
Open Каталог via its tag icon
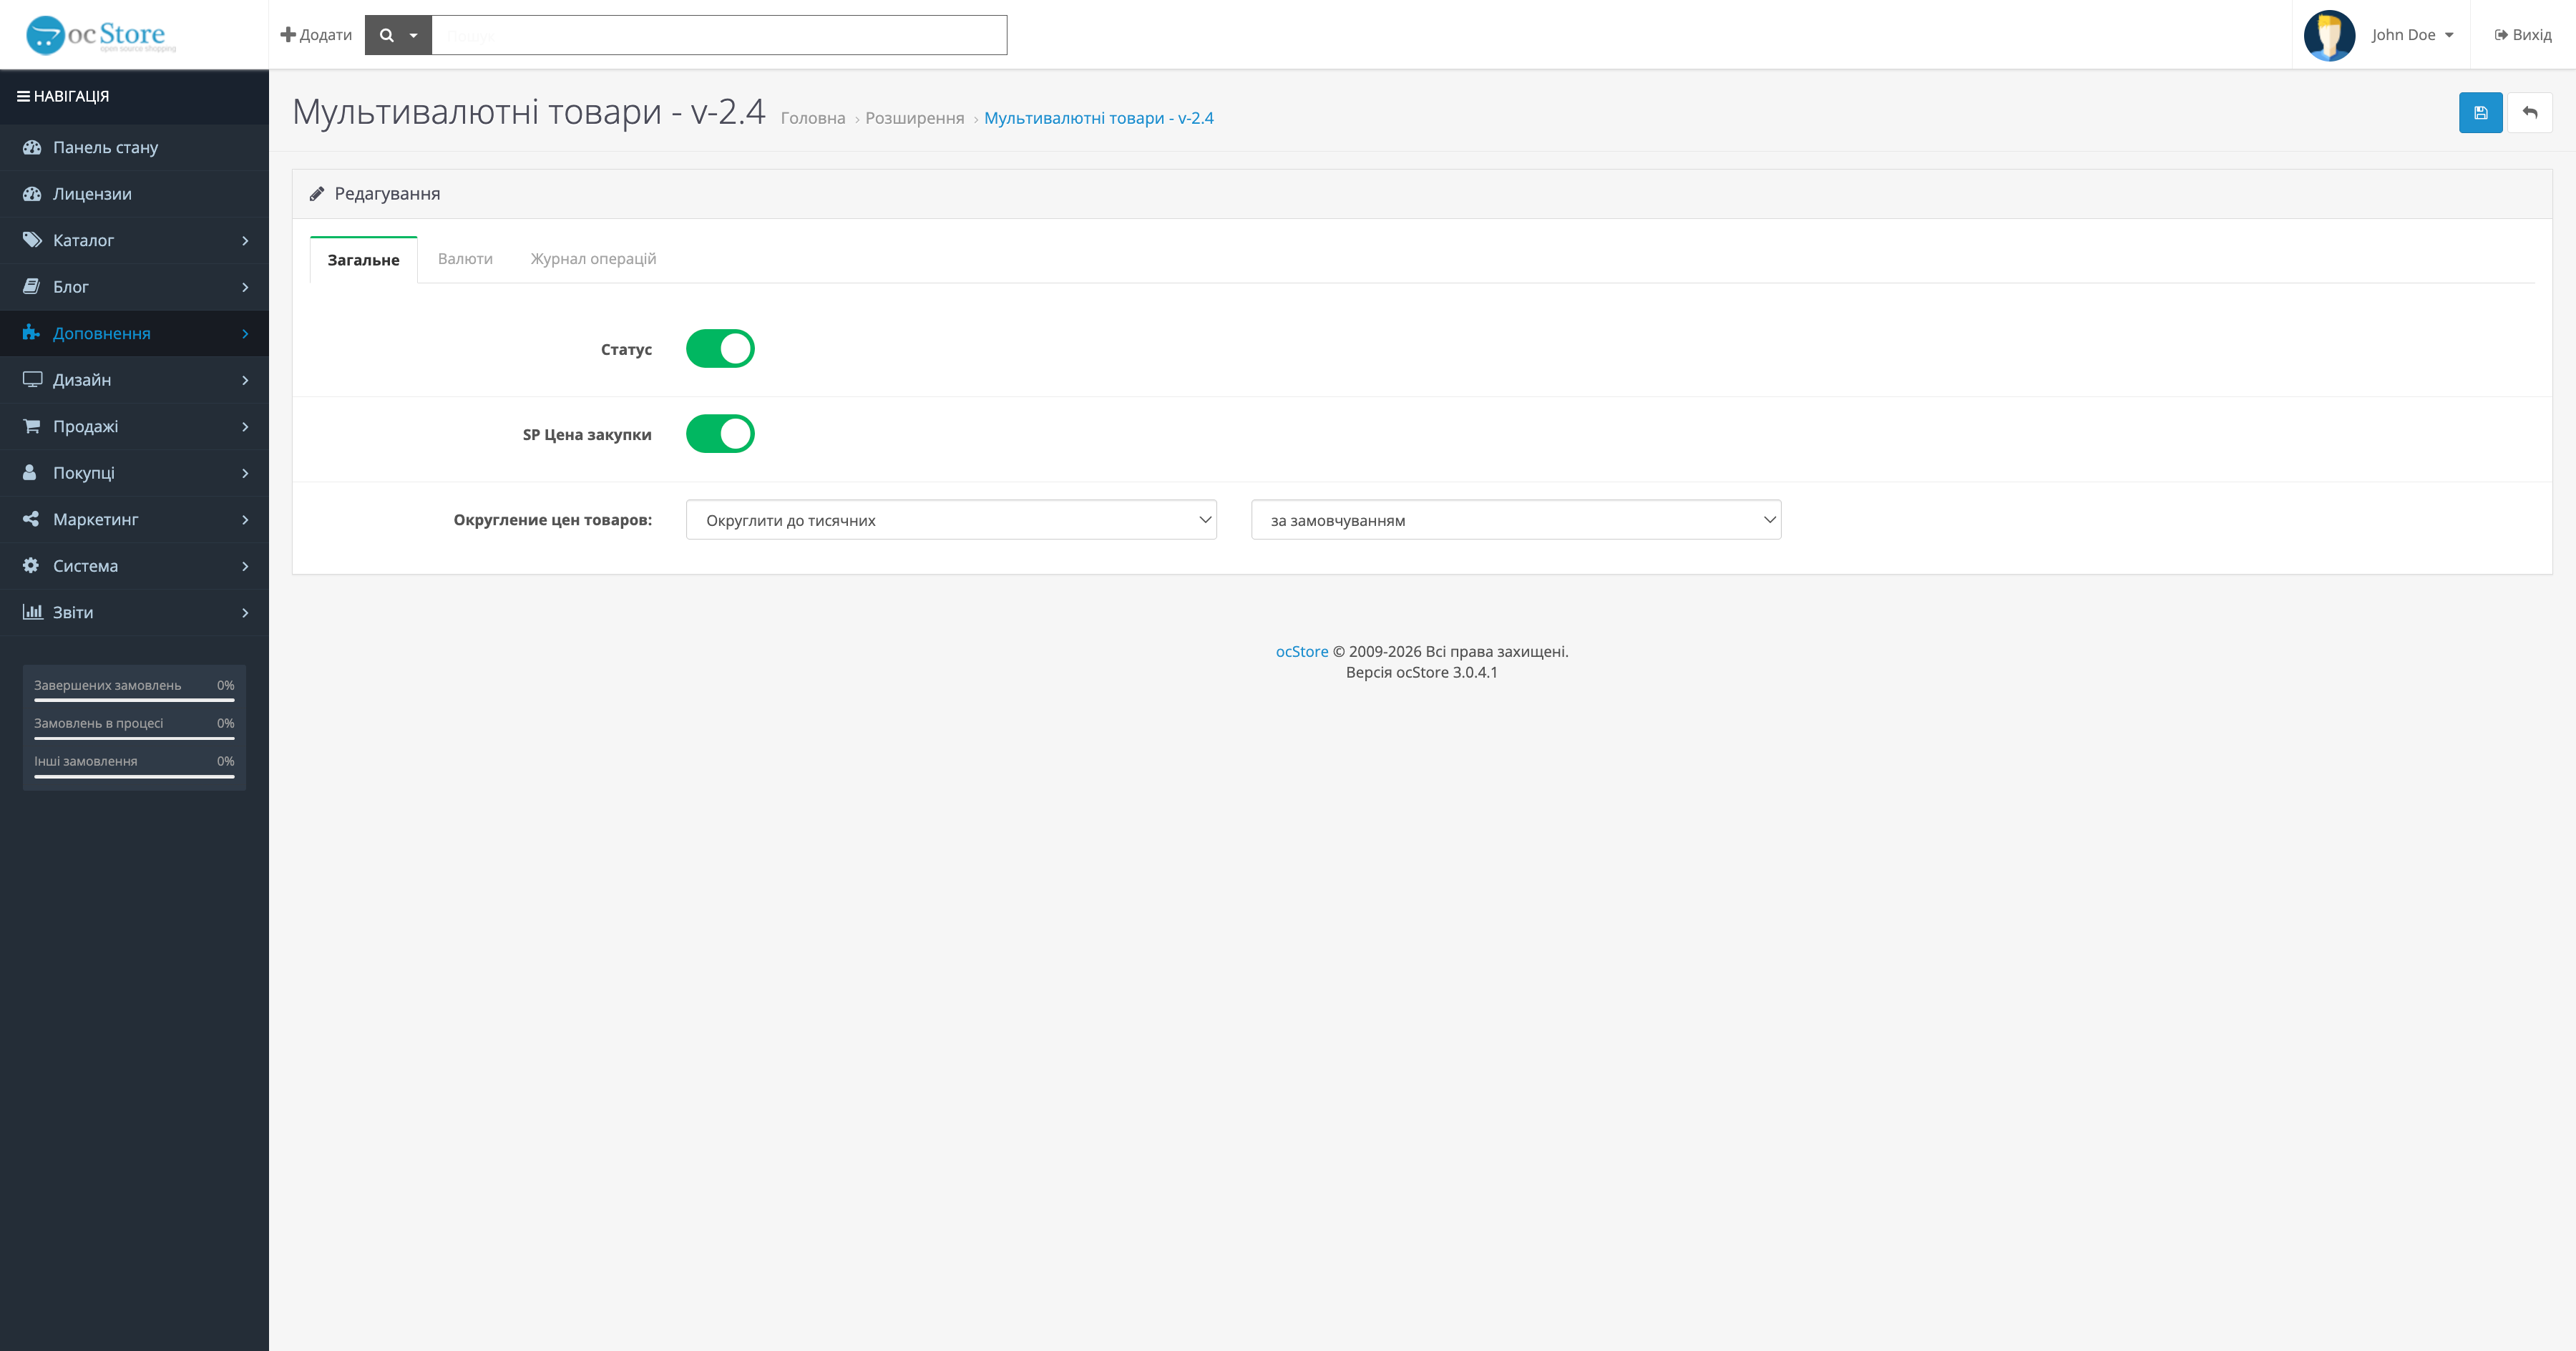(x=32, y=240)
